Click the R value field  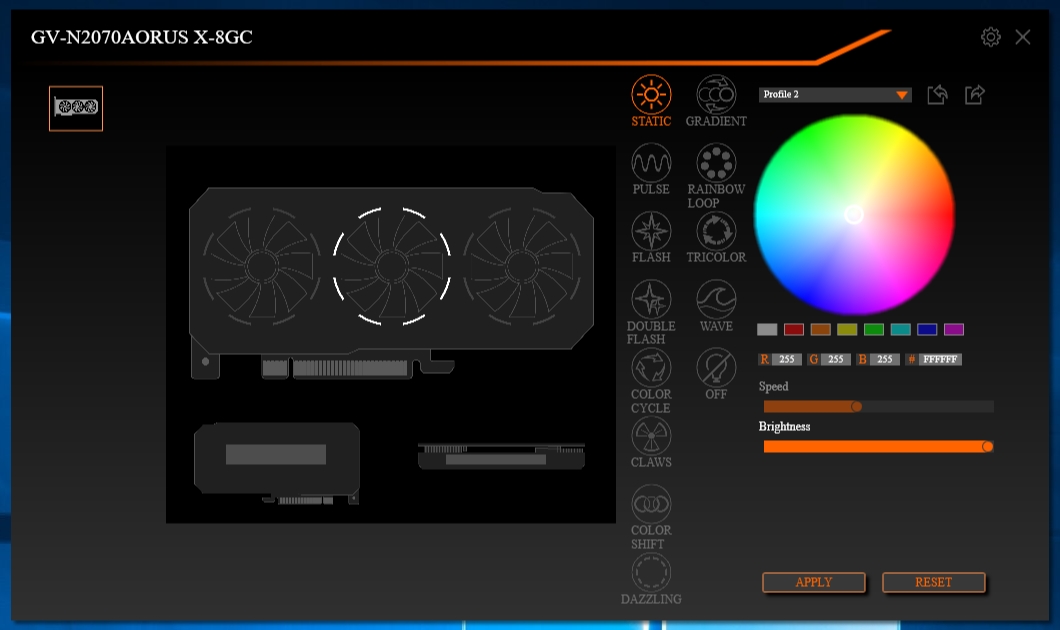pyautogui.click(x=787, y=359)
